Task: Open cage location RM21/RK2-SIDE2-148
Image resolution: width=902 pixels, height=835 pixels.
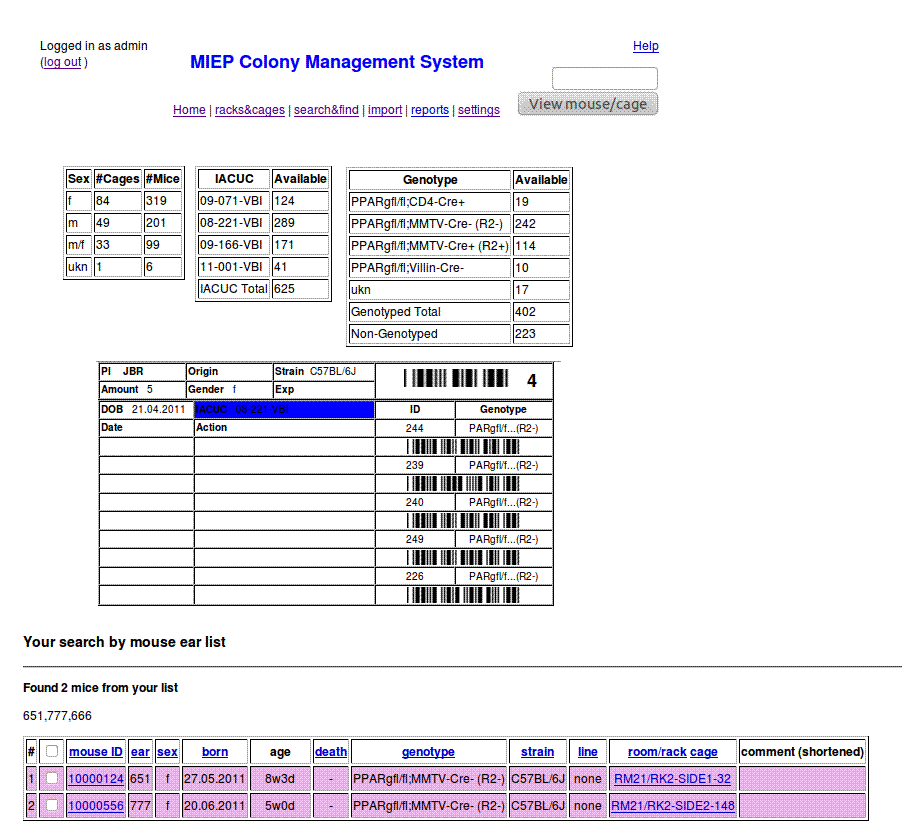Action: coord(672,806)
